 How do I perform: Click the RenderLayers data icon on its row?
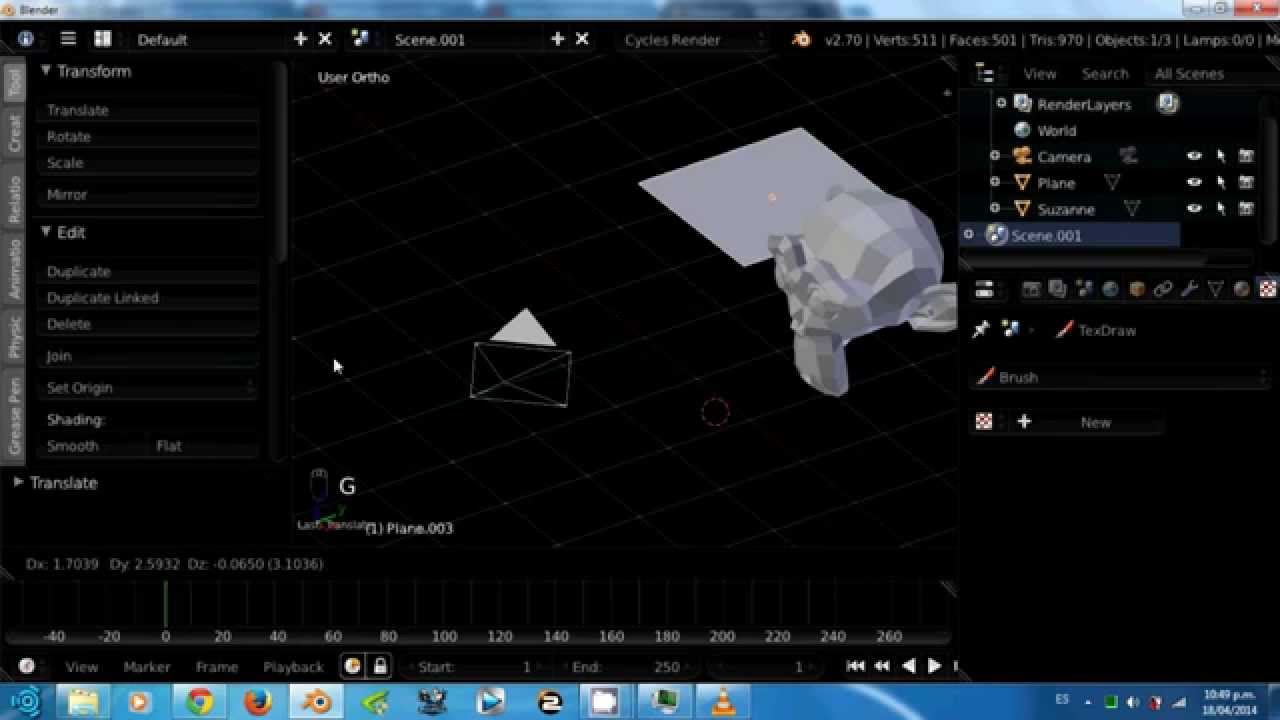coord(1168,103)
